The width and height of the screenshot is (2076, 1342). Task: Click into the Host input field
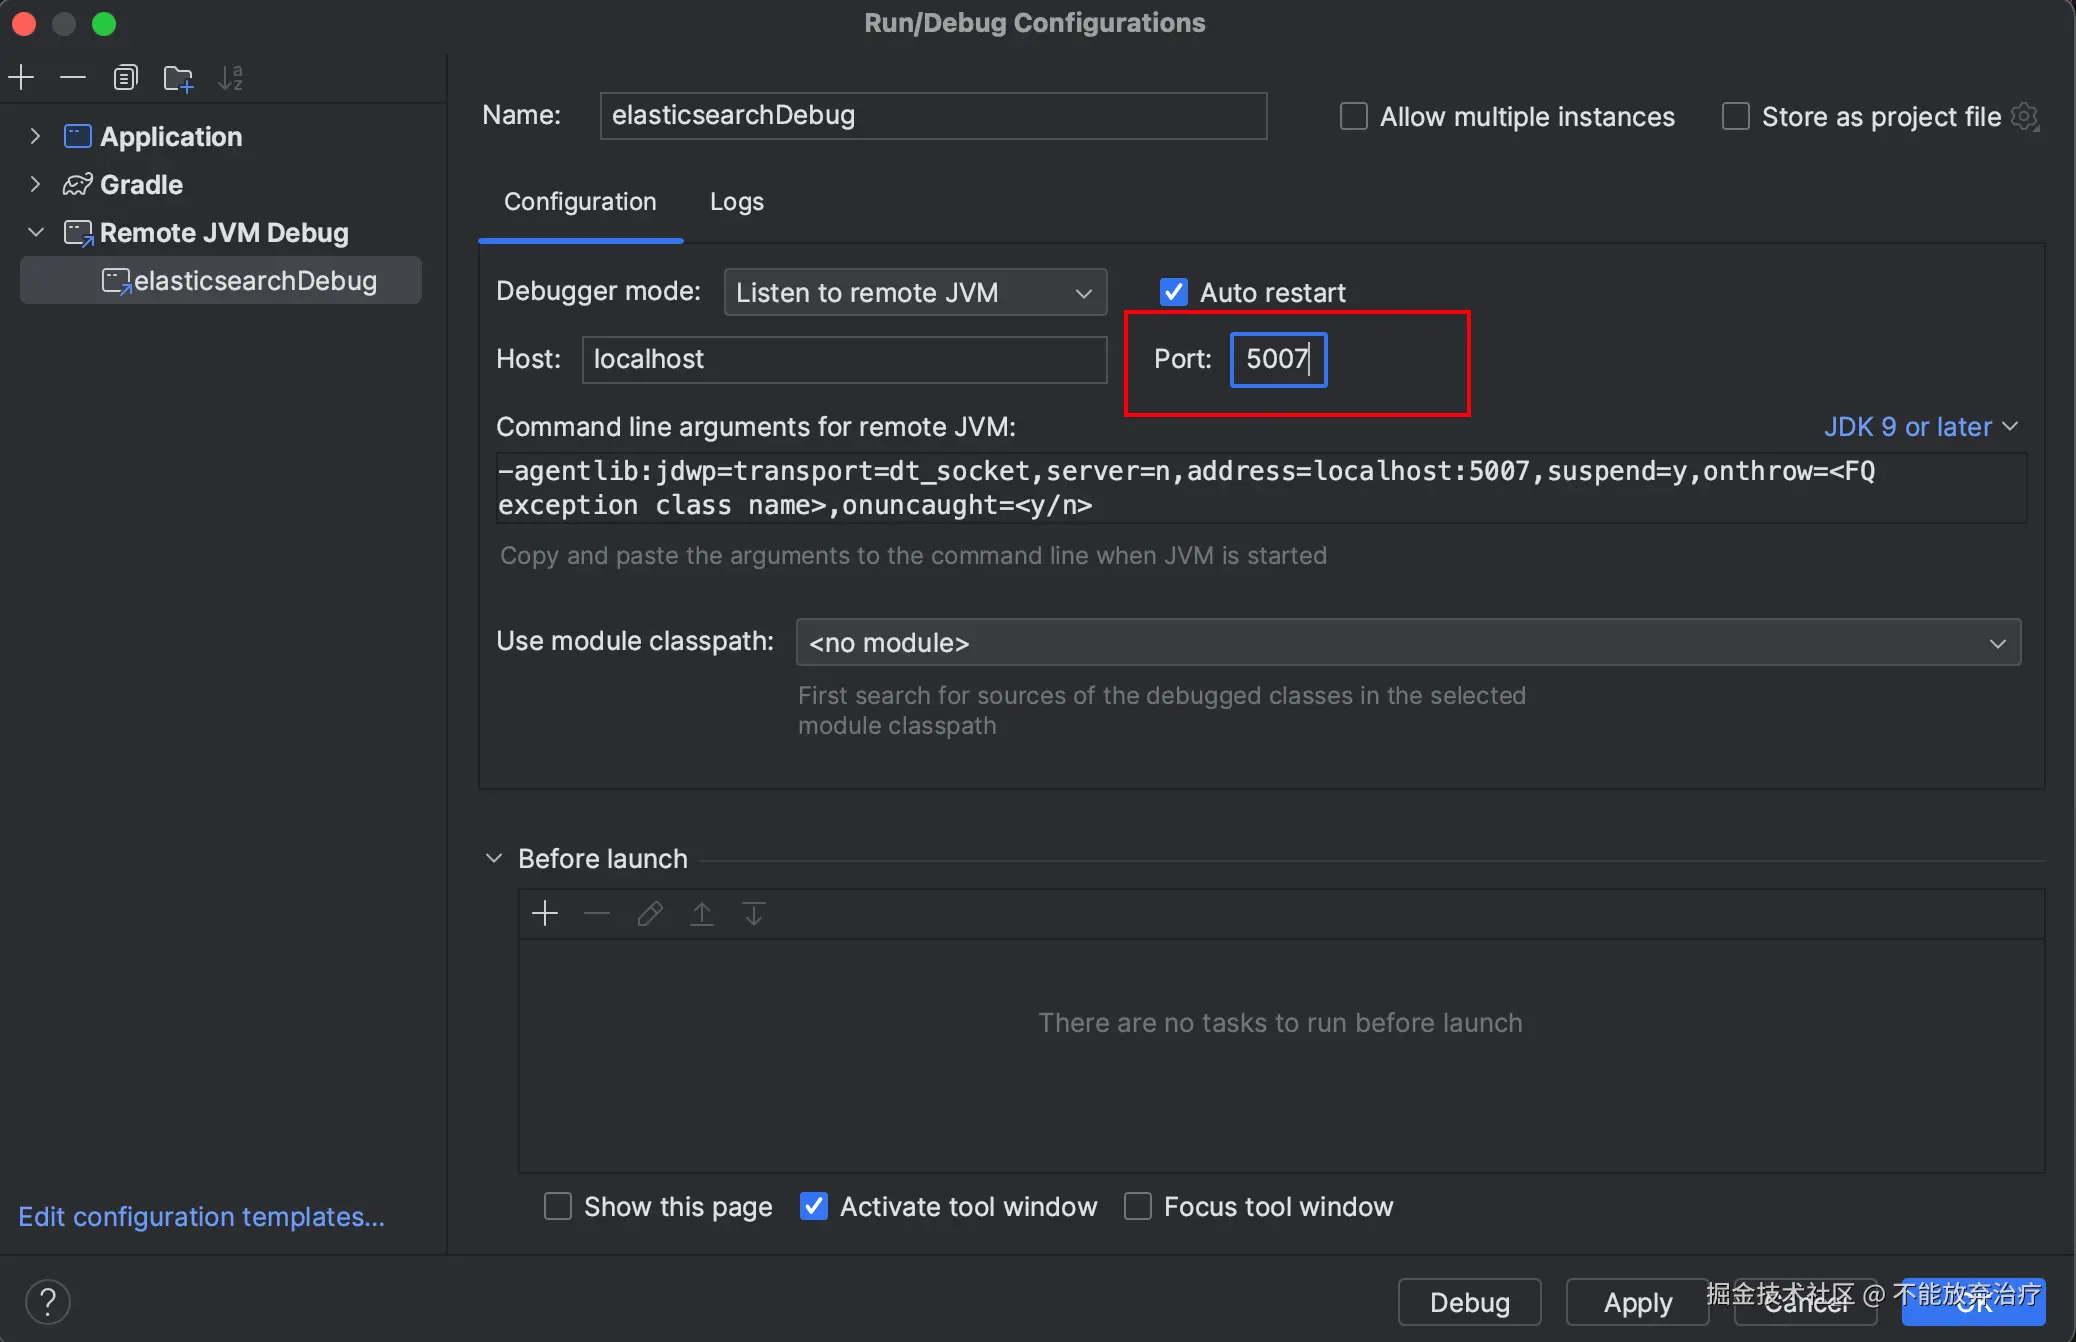[843, 359]
